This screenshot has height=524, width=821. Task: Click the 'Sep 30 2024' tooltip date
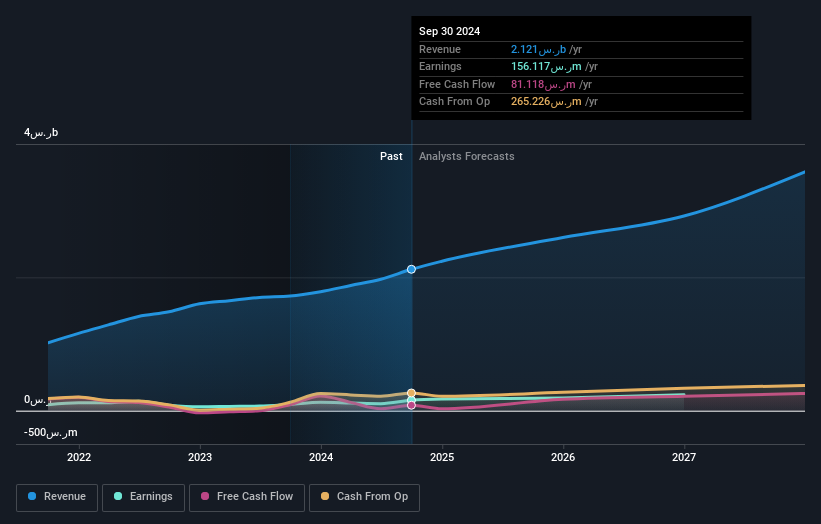tap(449, 31)
